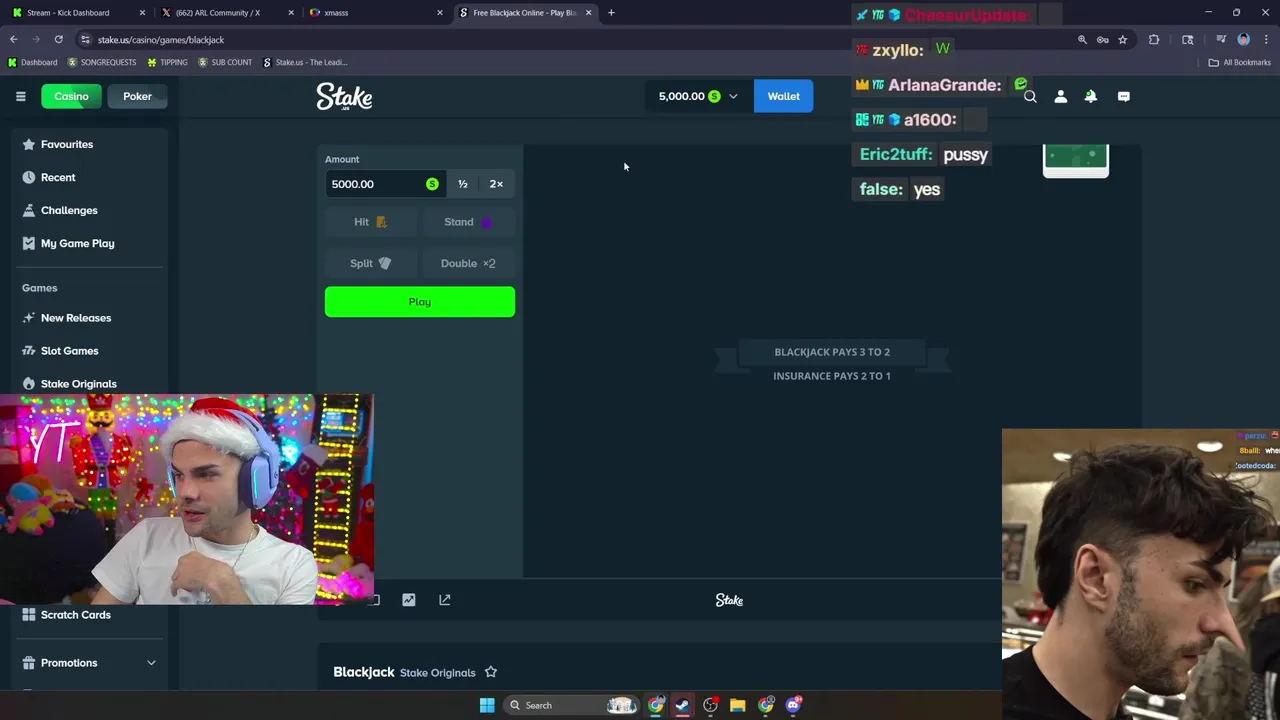Open Steam from the taskbar
Viewport: 1280px width, 720px height.
pos(682,705)
